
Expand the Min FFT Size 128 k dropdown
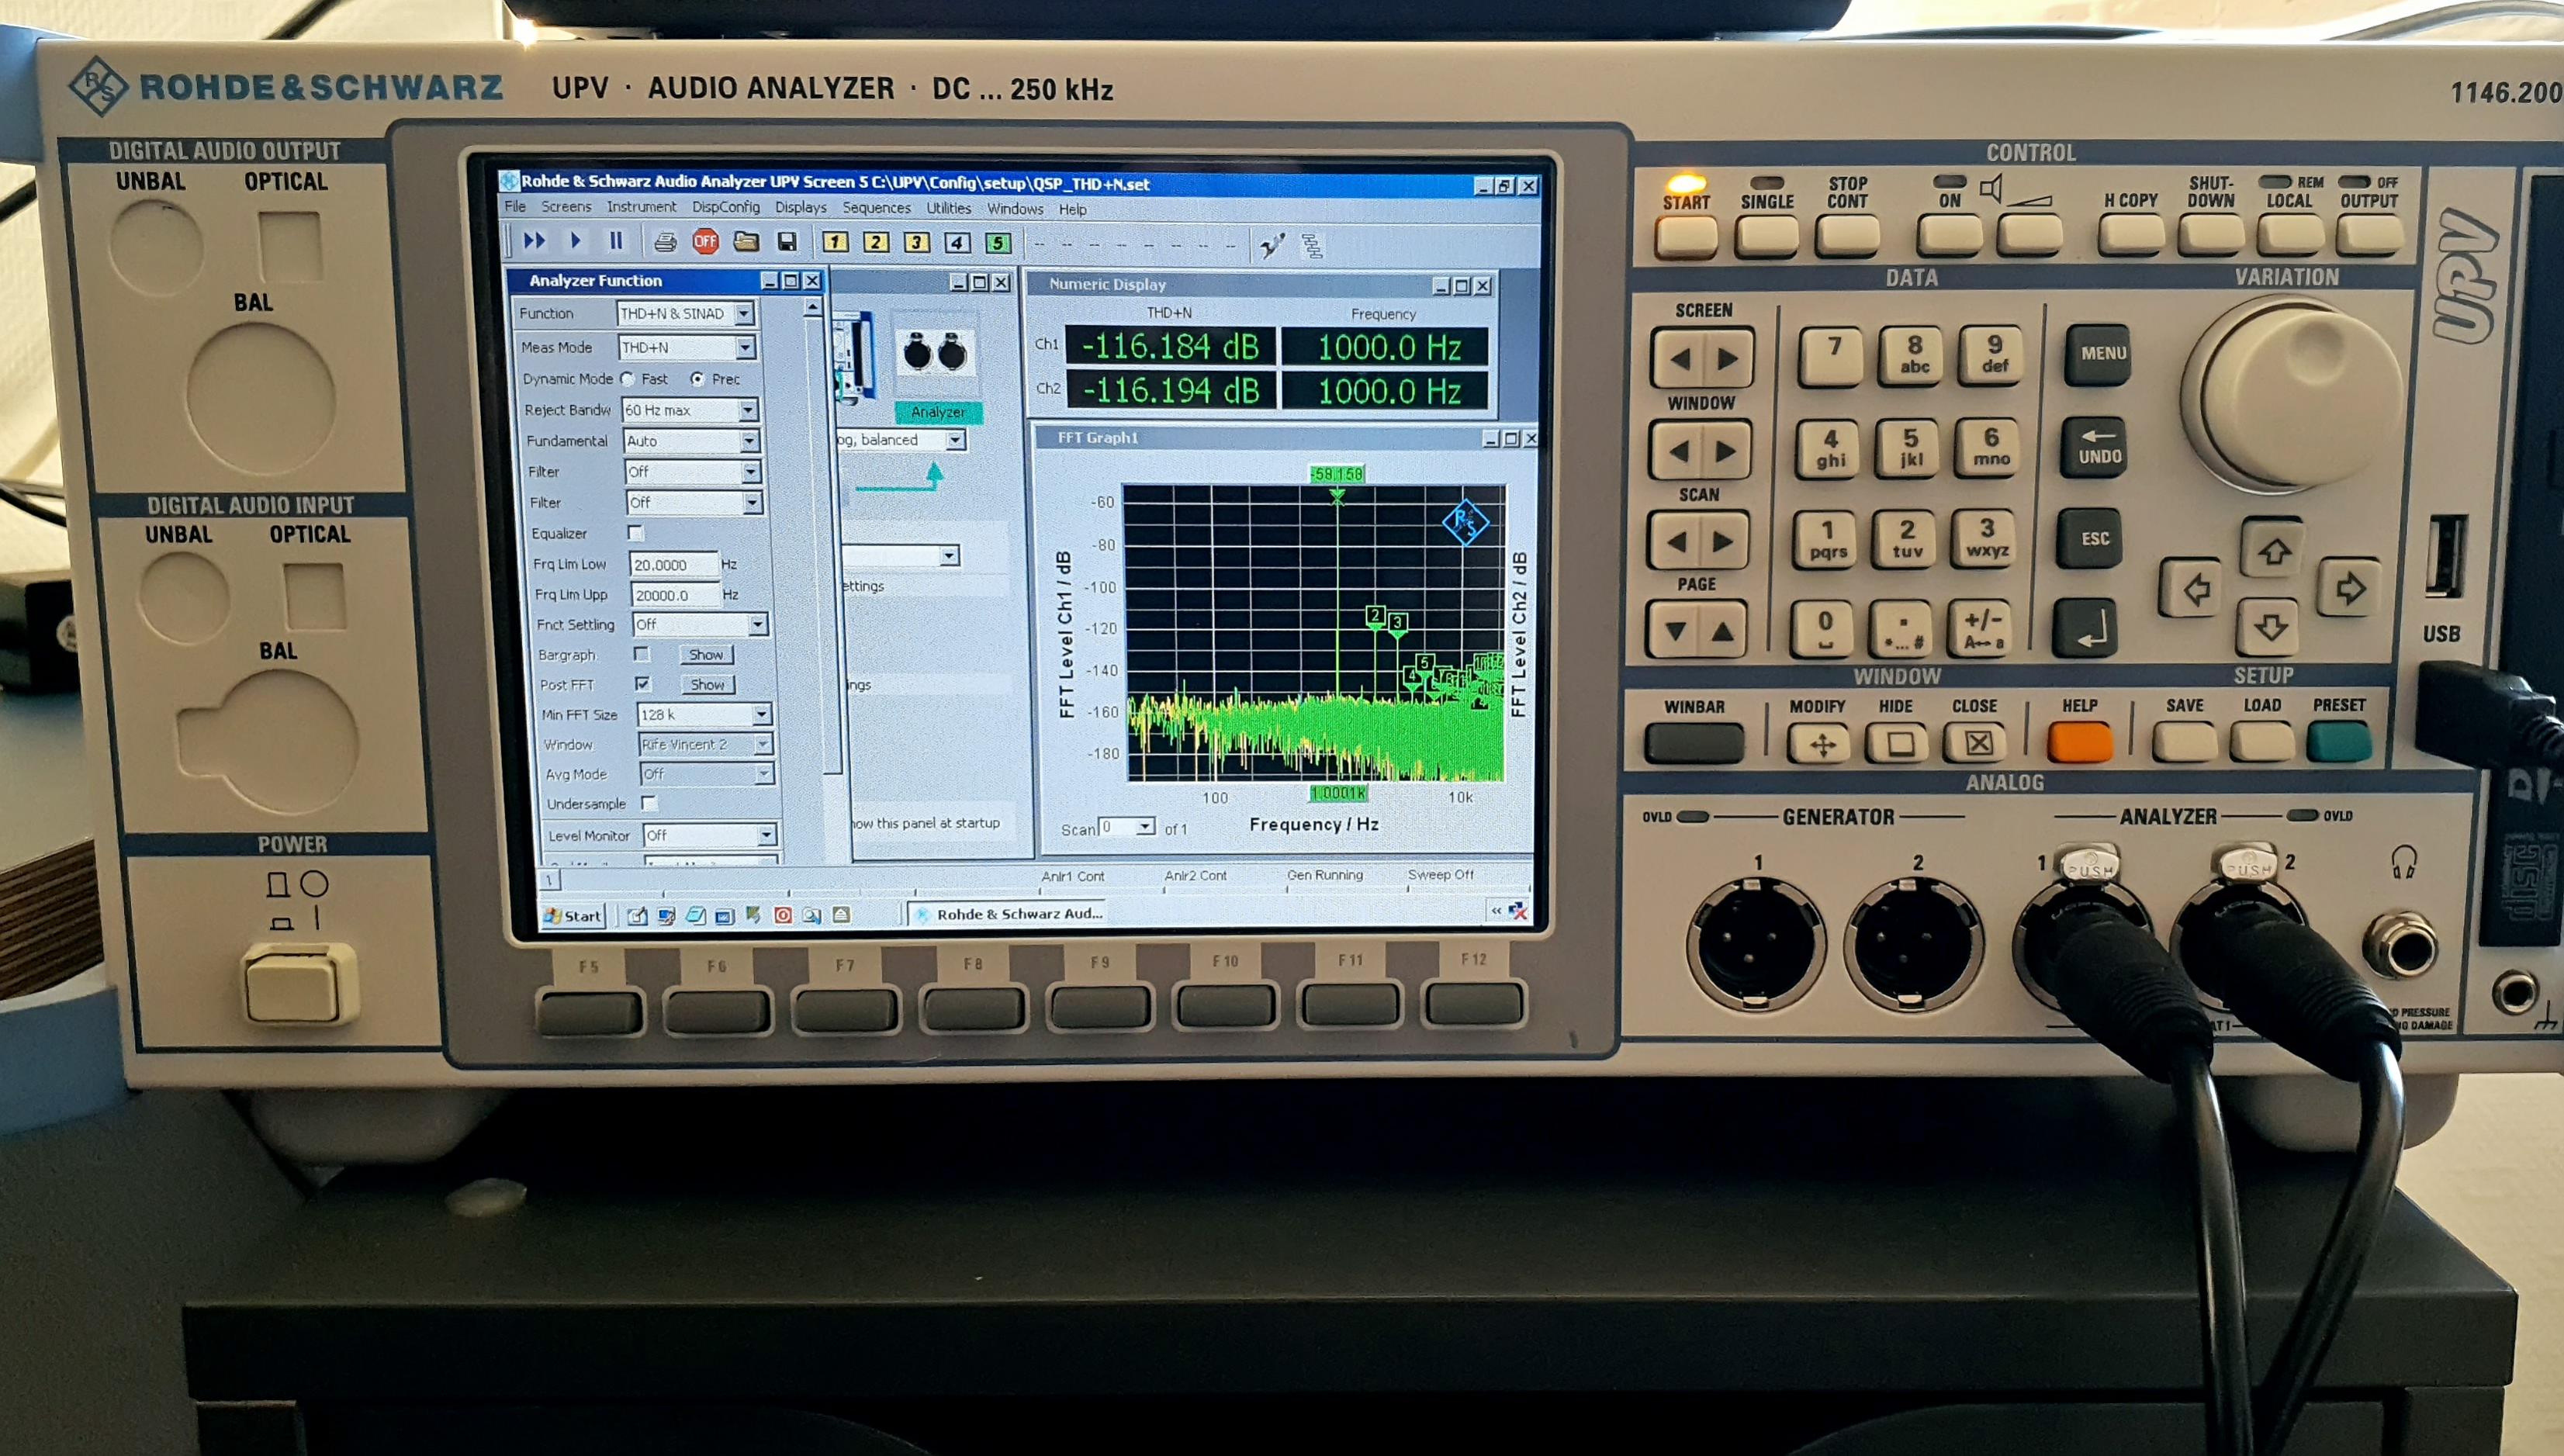click(761, 714)
